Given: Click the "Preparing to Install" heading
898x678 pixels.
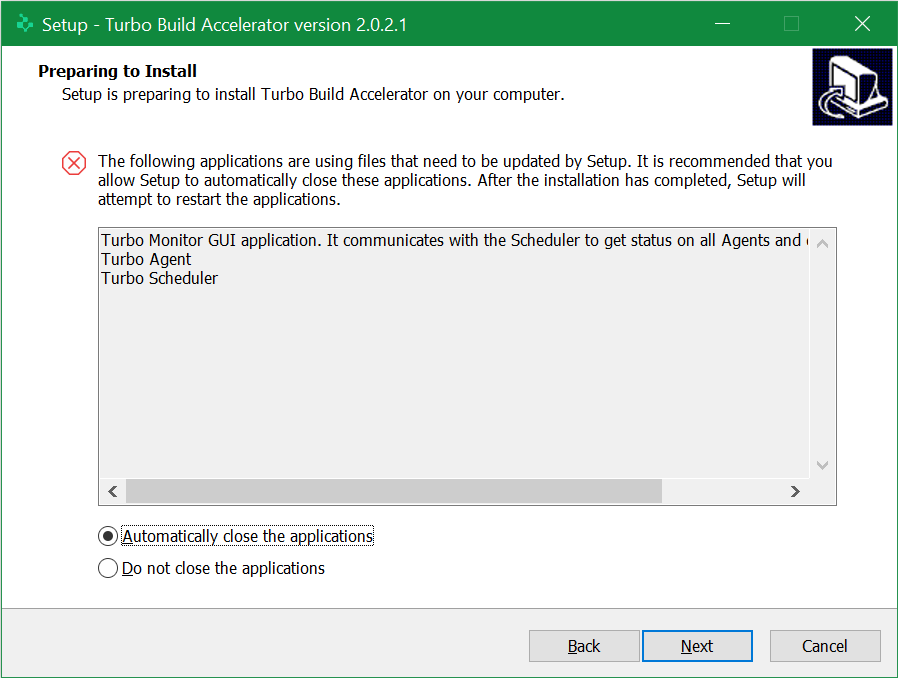Looking at the screenshot, I should point(117,71).
